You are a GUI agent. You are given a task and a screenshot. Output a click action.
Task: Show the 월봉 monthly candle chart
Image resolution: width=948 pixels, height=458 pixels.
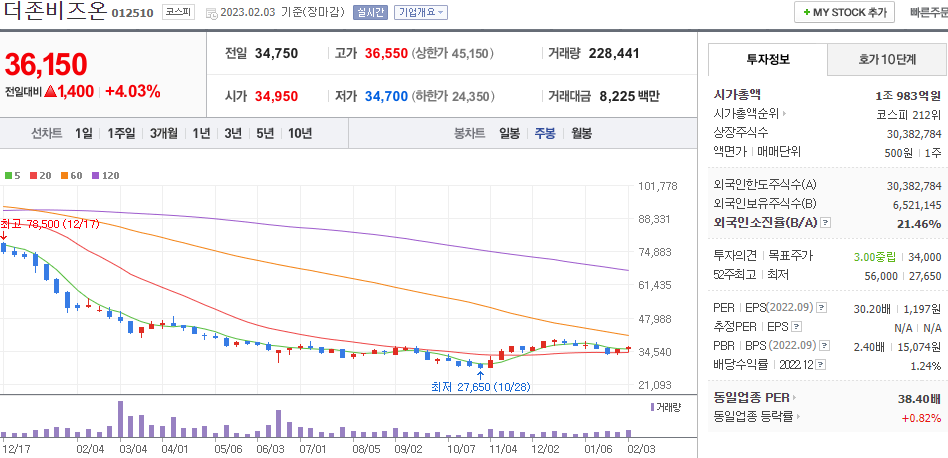pyautogui.click(x=582, y=134)
